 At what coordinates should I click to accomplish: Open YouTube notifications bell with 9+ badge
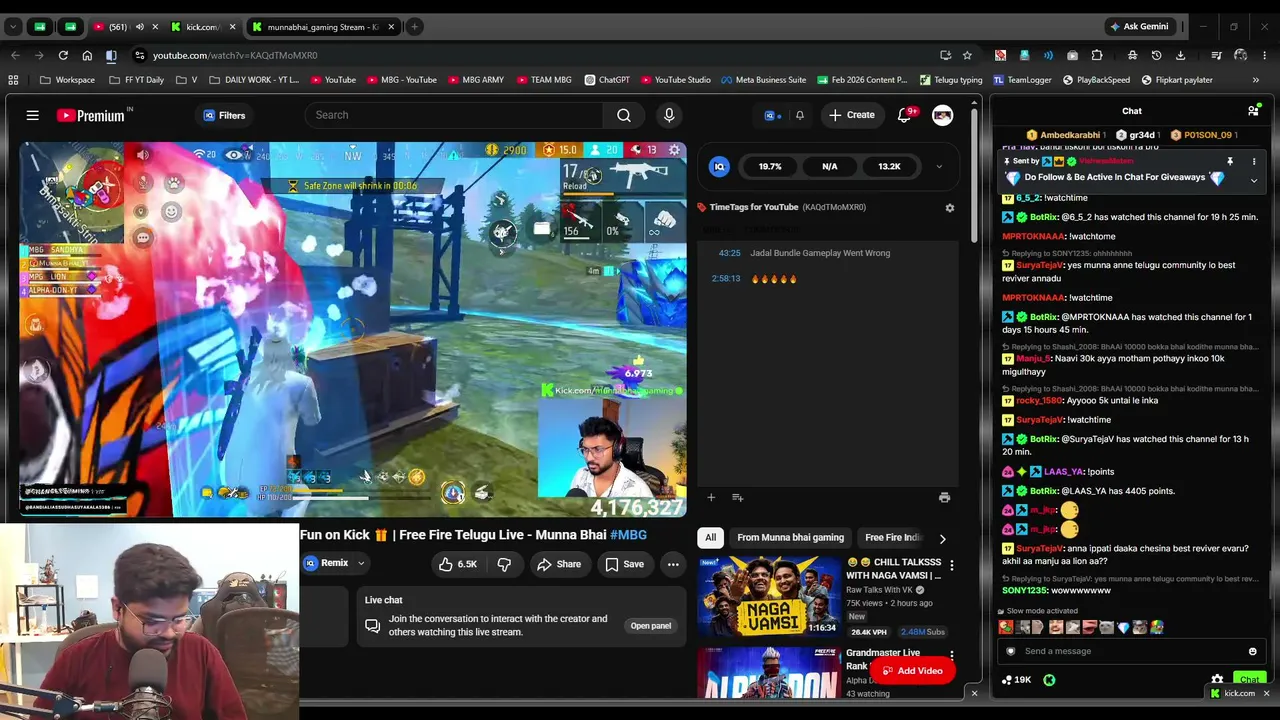pos(905,115)
